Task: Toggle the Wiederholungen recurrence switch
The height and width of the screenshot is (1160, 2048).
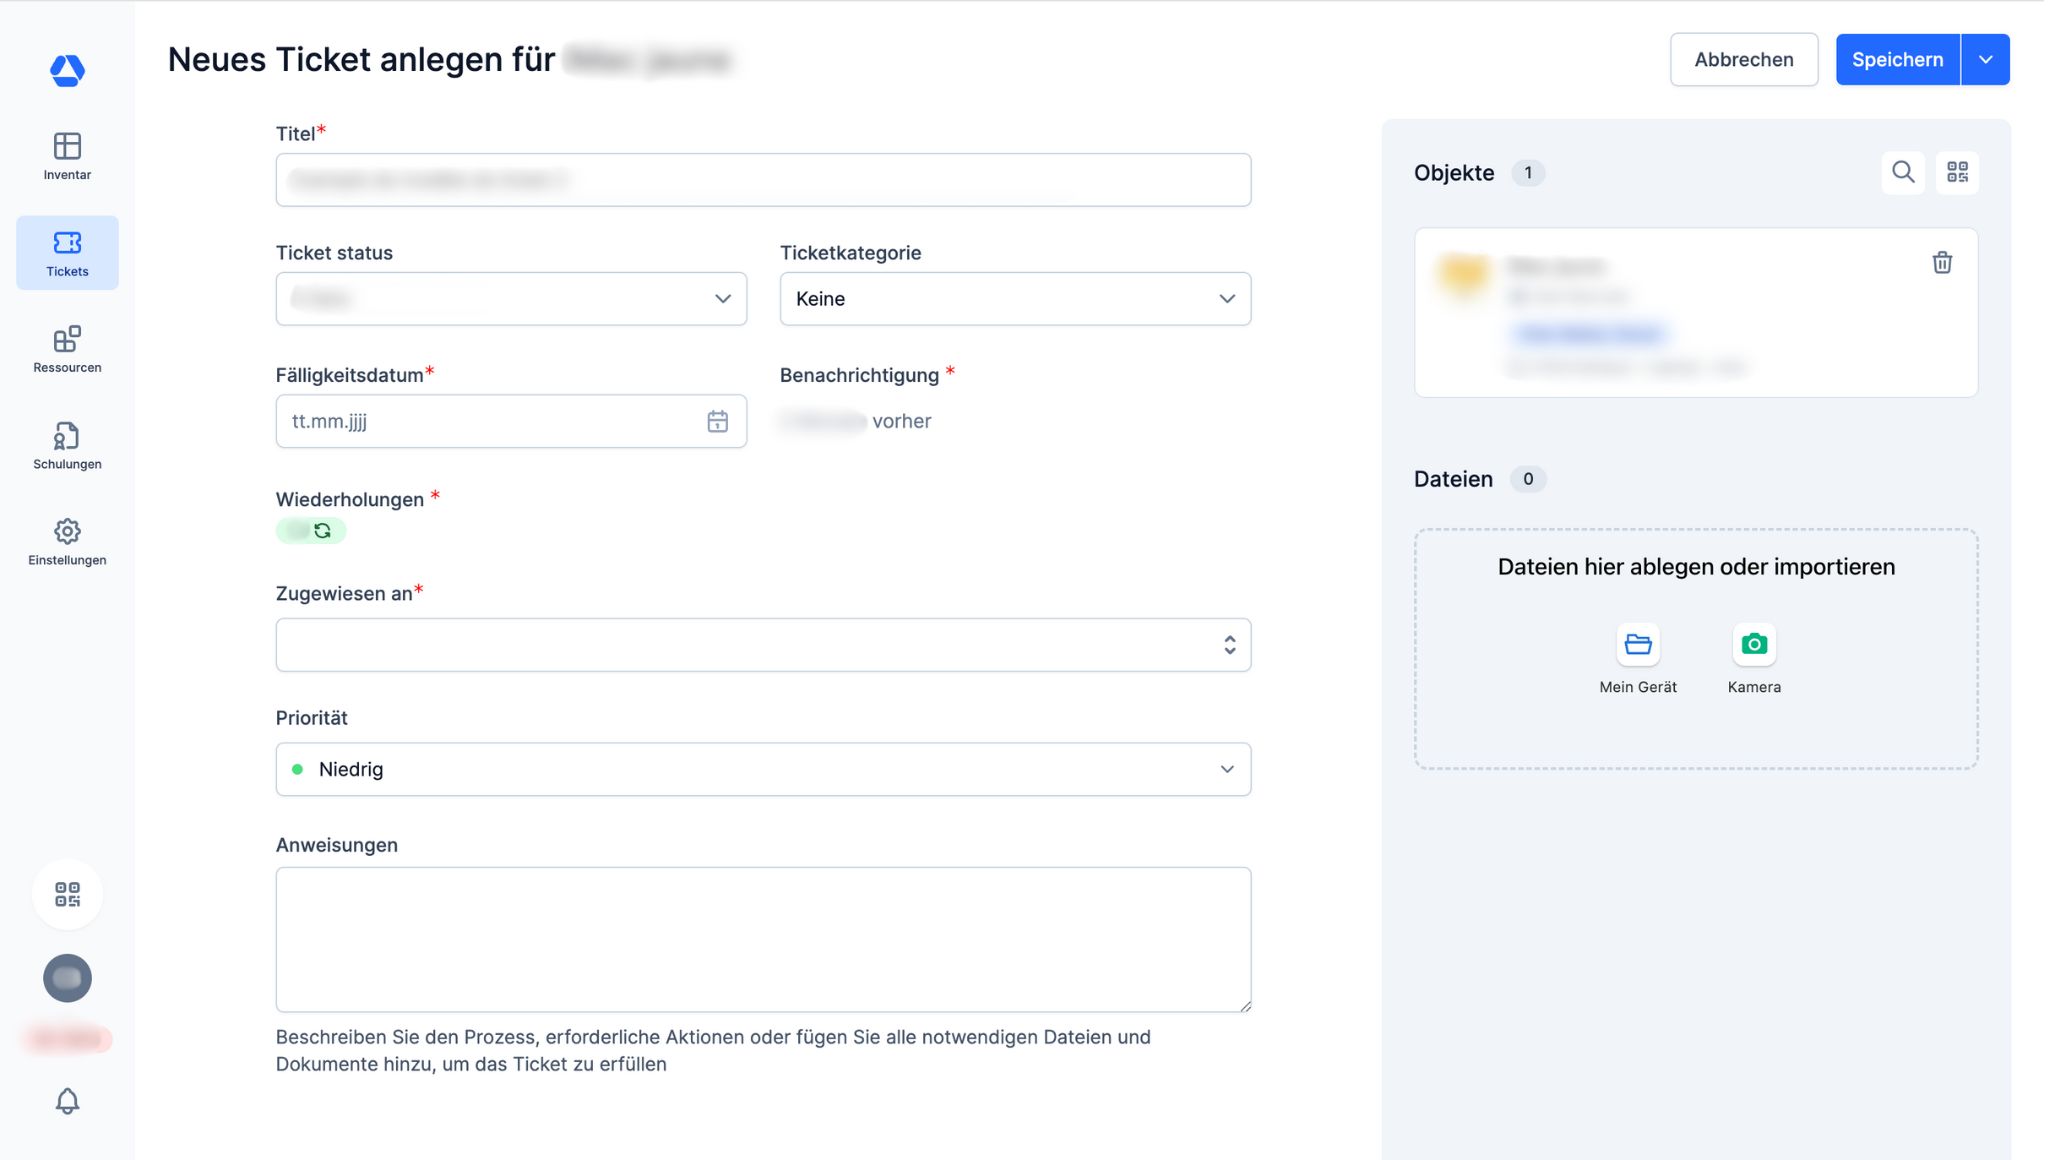Action: coord(311,531)
